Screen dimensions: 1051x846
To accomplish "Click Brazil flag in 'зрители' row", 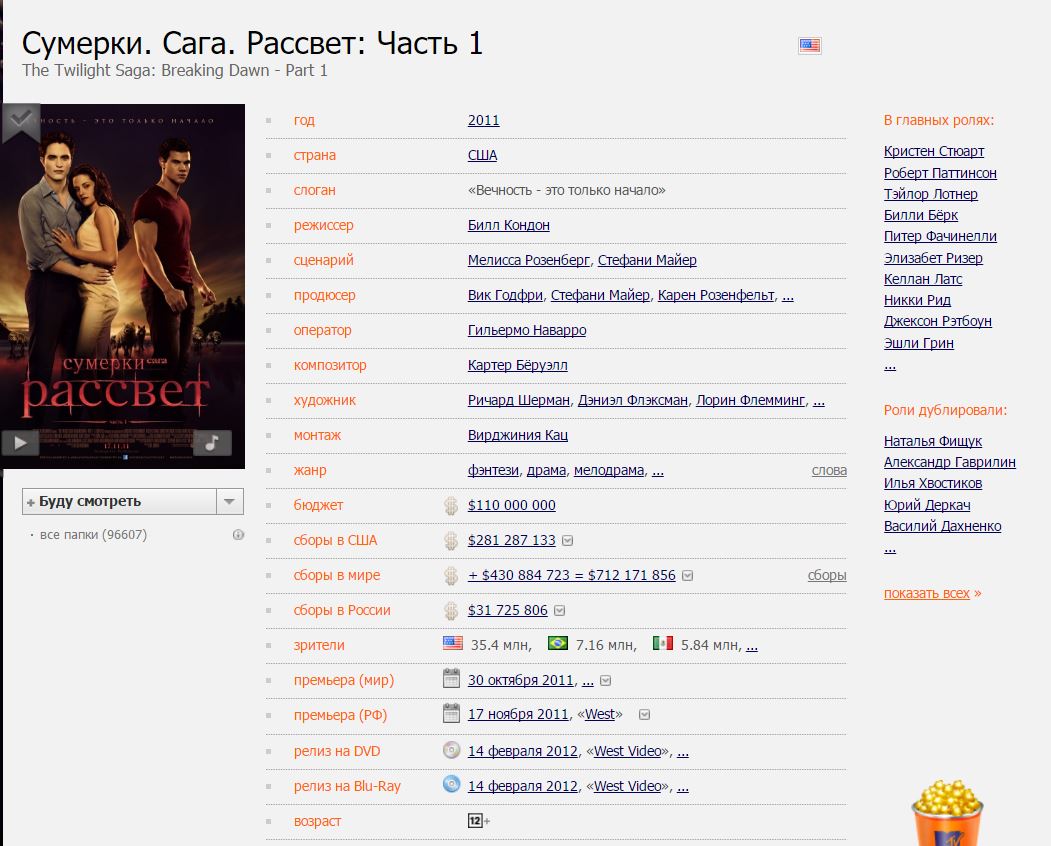I will point(558,644).
